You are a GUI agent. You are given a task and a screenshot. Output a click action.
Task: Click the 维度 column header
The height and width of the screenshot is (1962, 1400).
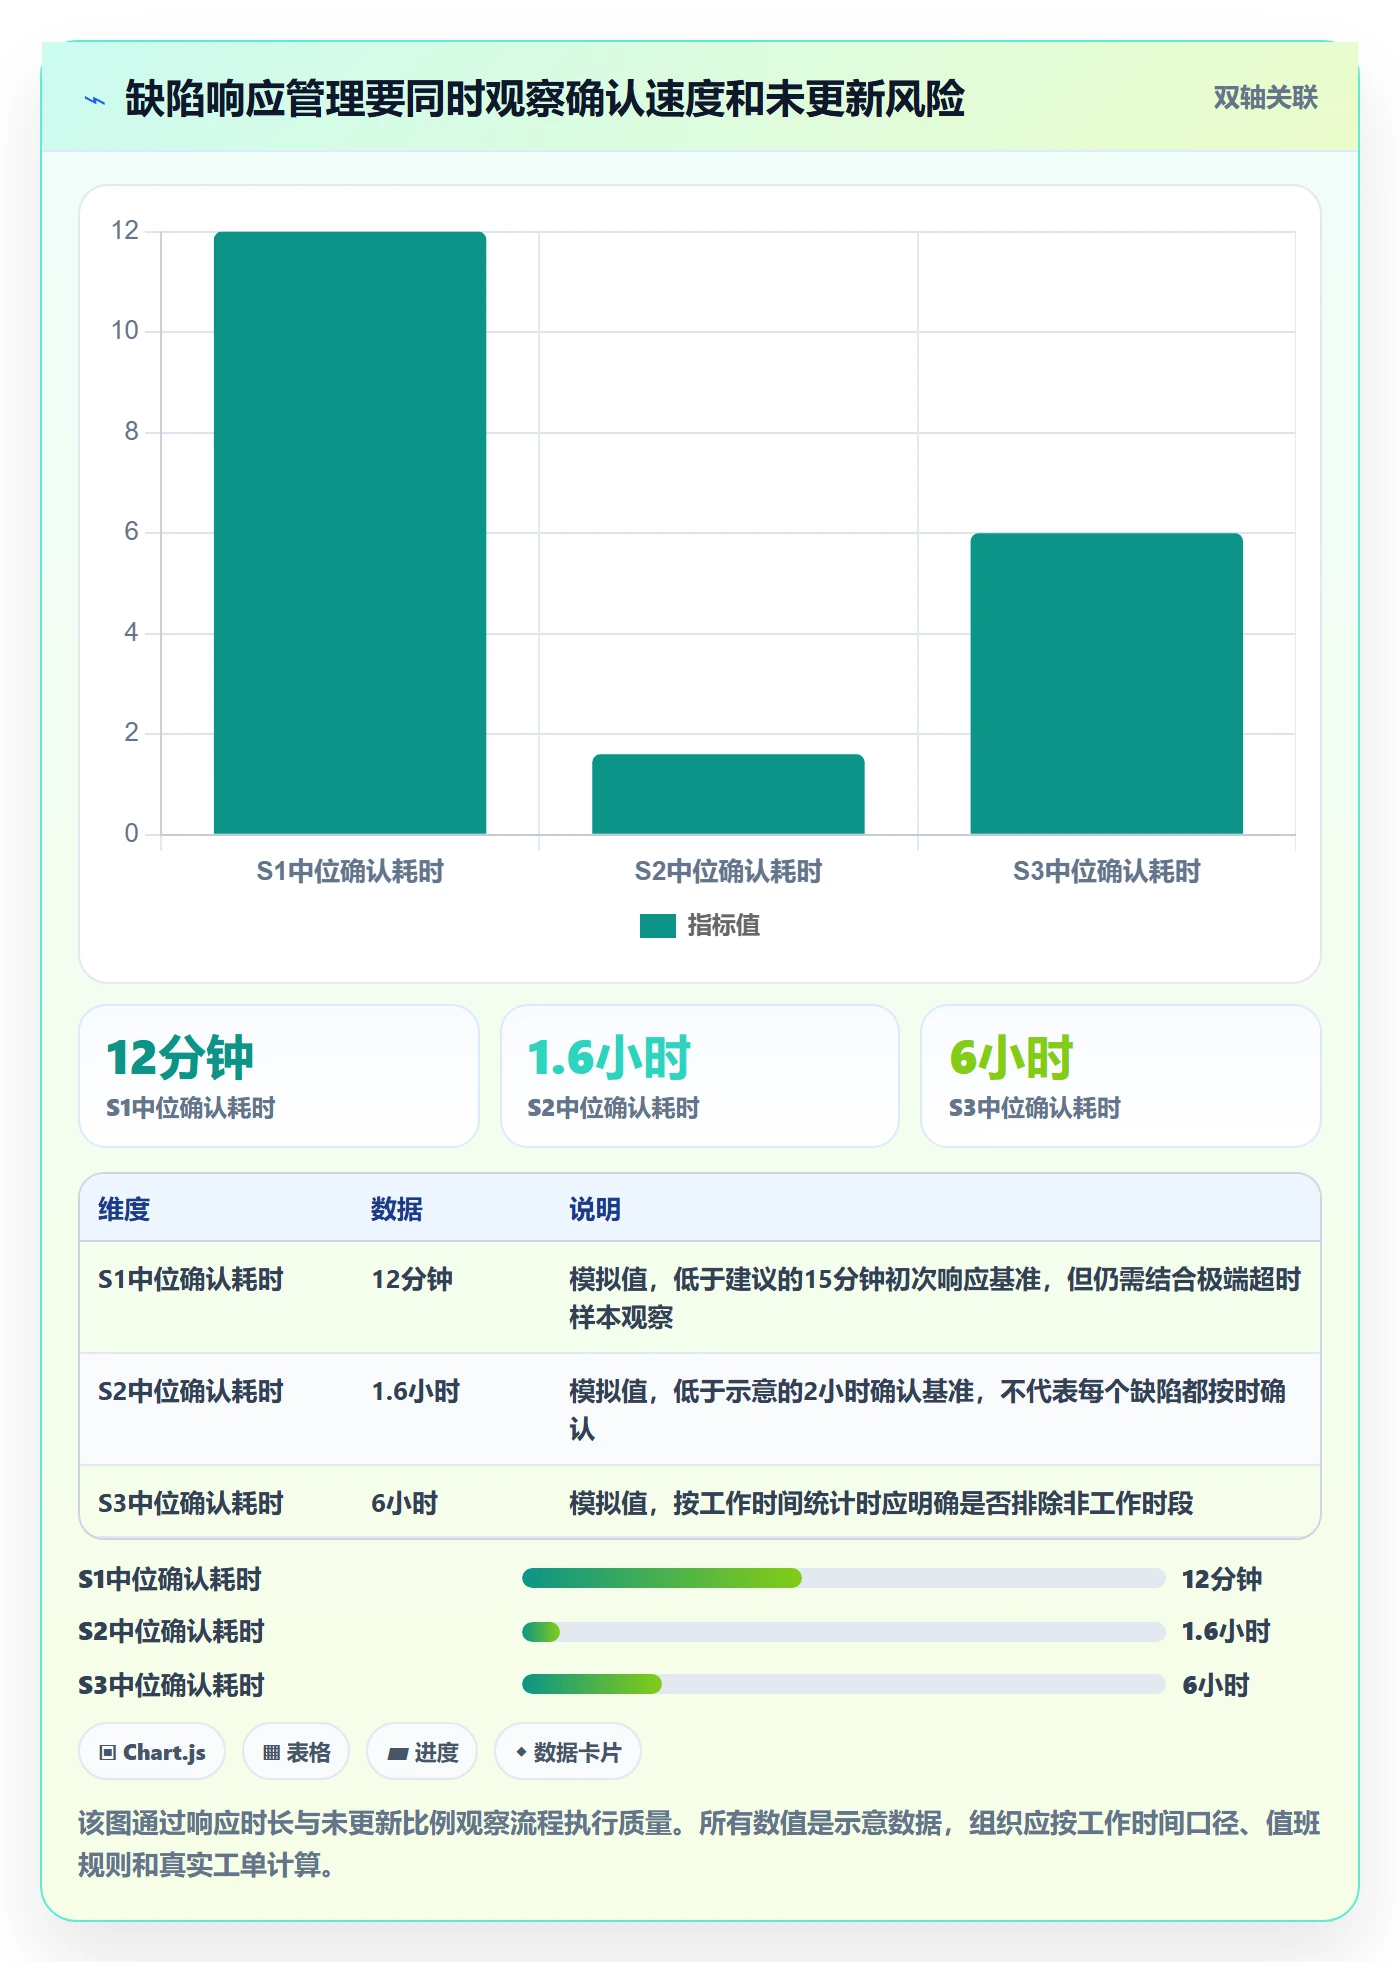(x=124, y=1210)
